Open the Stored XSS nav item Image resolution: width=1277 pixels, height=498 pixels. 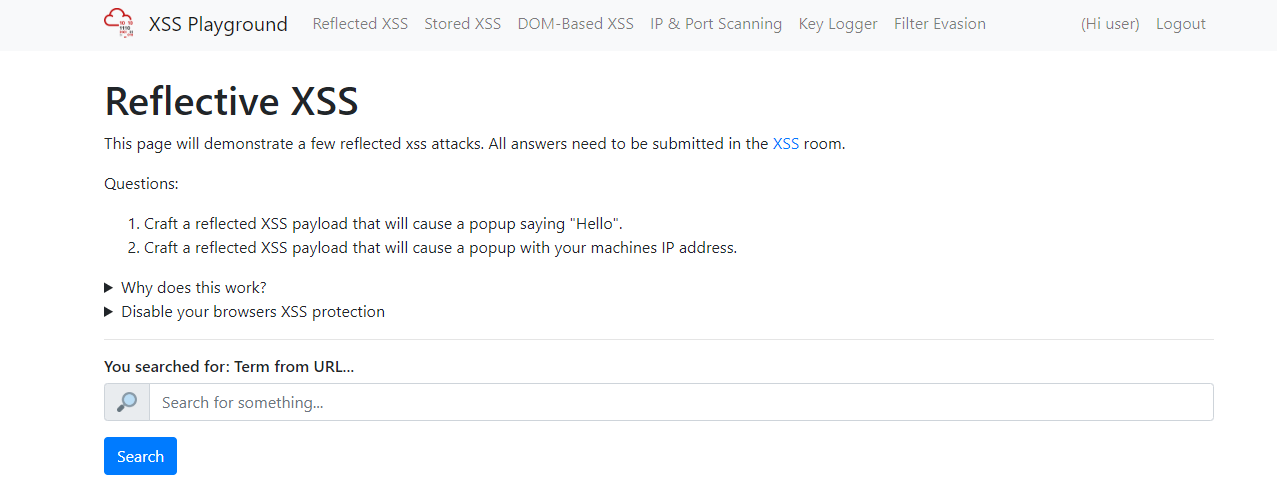[462, 24]
